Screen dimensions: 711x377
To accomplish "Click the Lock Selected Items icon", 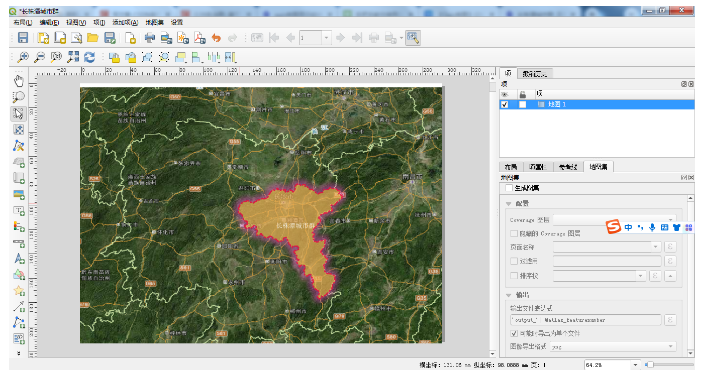I will tap(114, 57).
